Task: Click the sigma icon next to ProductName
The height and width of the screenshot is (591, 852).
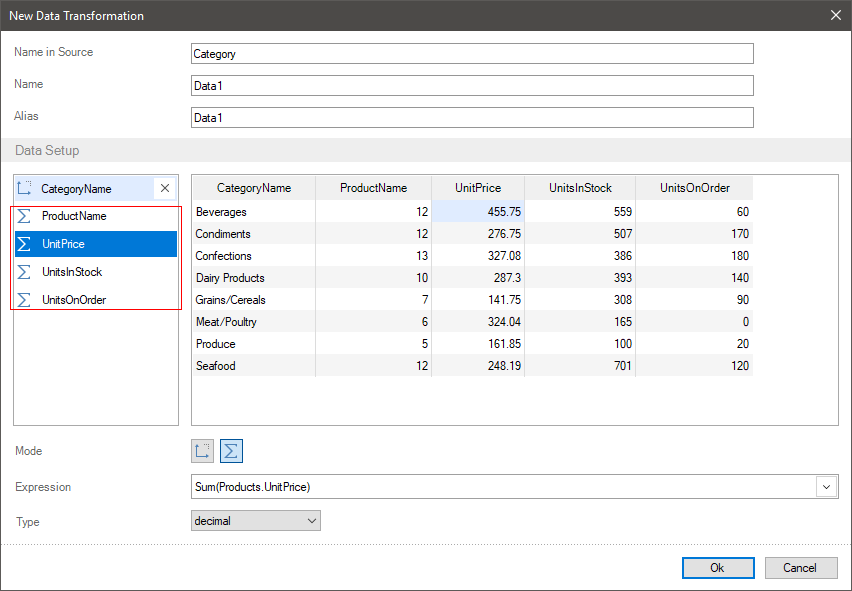Action: [x=25, y=216]
